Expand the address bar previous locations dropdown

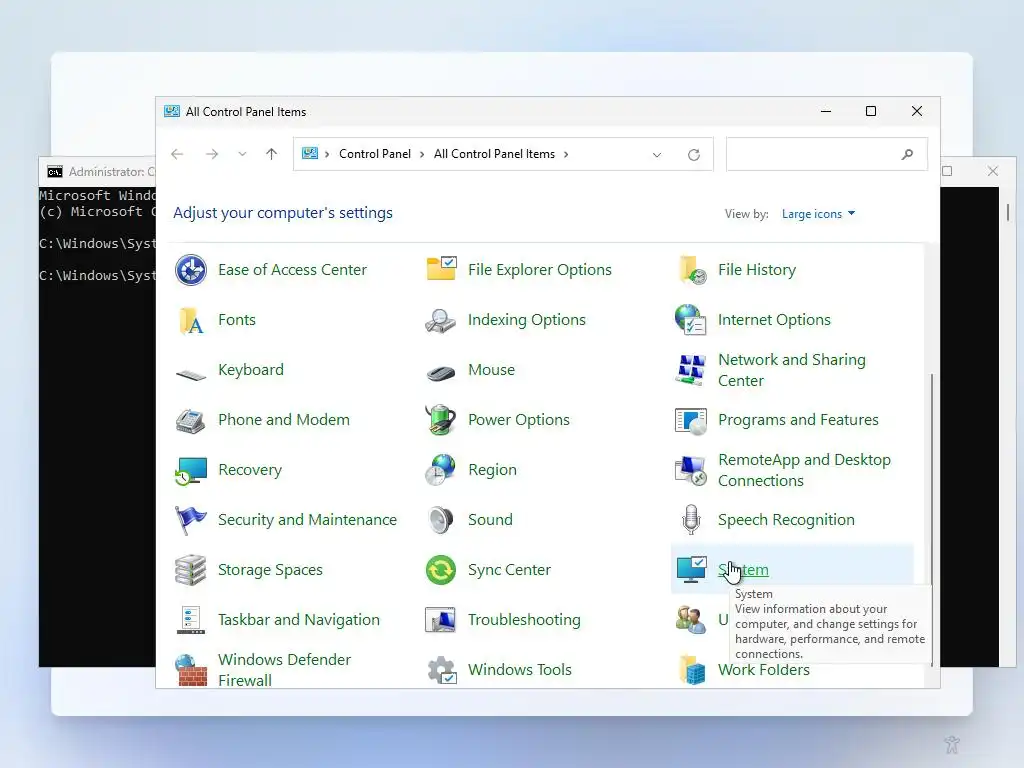click(x=657, y=155)
